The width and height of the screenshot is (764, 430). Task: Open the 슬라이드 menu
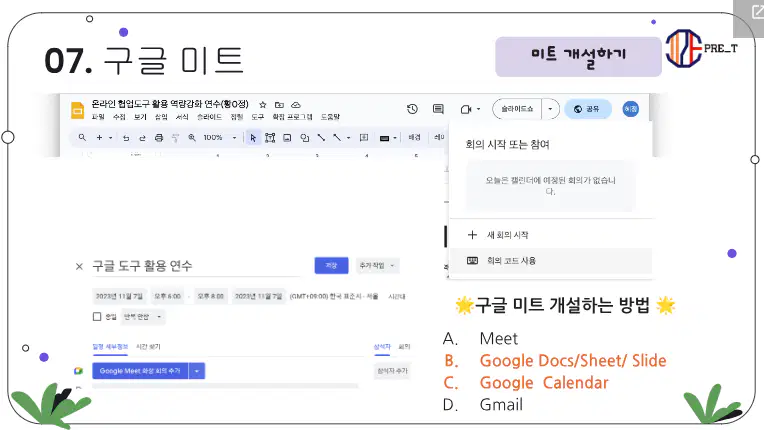pos(210,117)
